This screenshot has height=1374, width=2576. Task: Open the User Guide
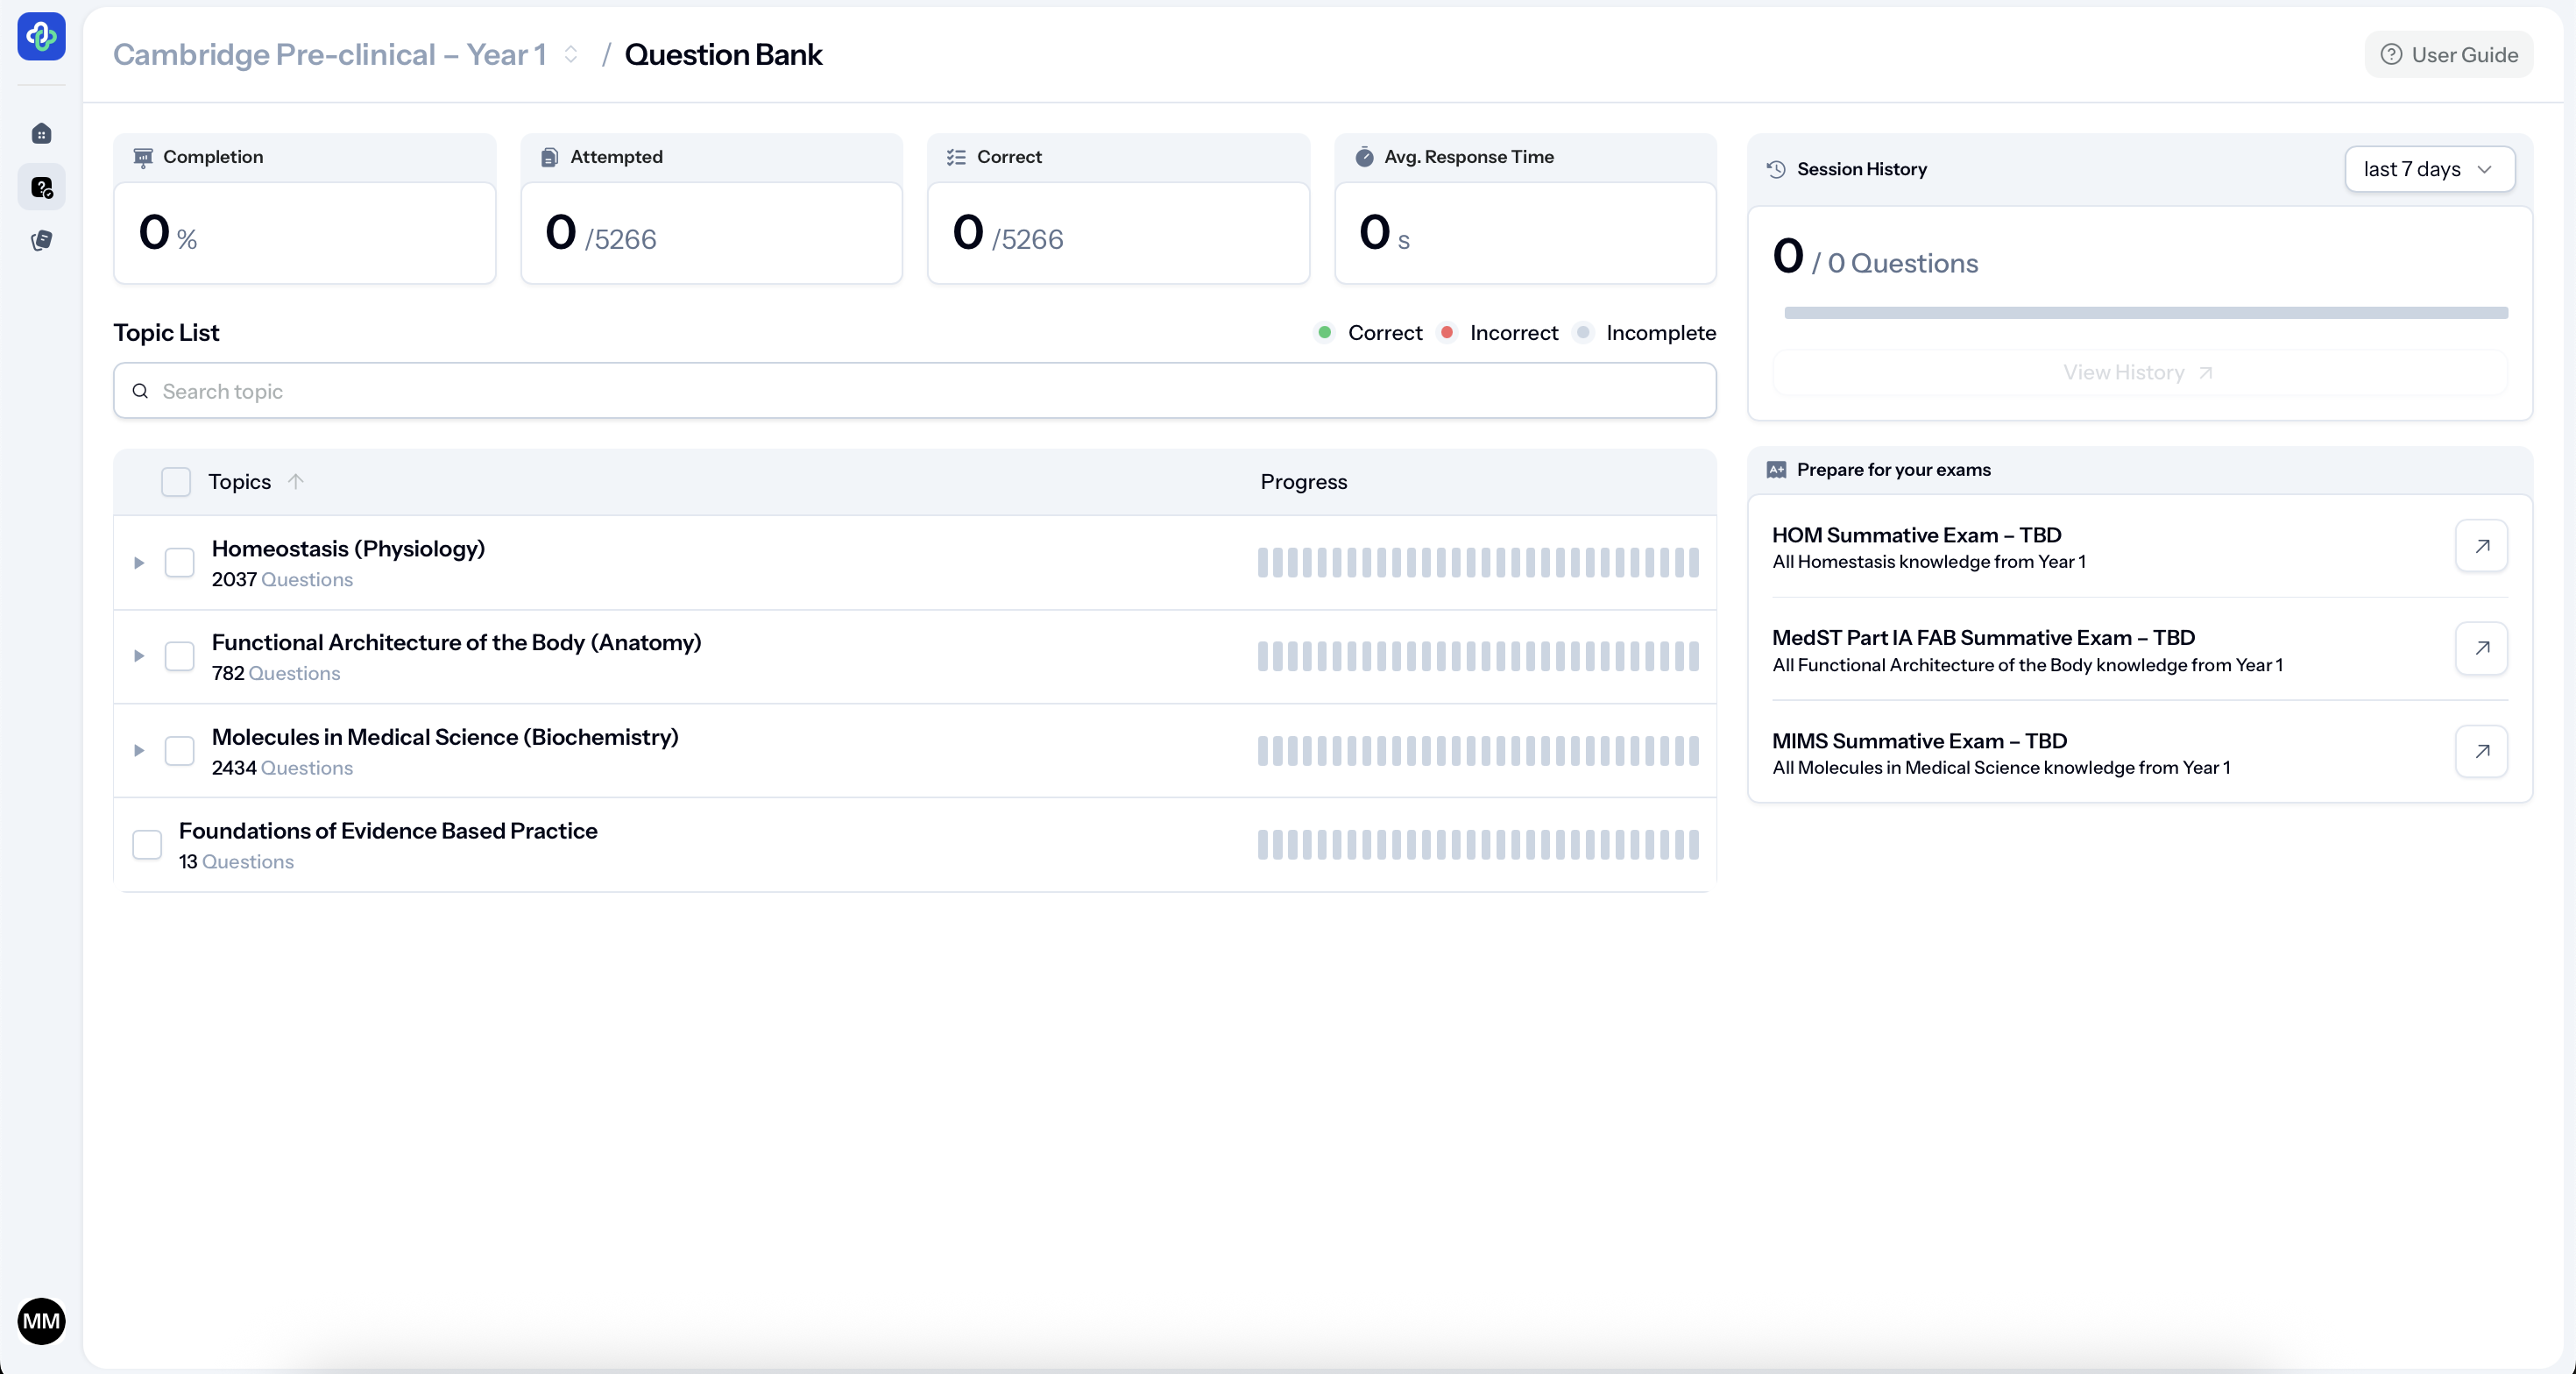tap(2449, 54)
